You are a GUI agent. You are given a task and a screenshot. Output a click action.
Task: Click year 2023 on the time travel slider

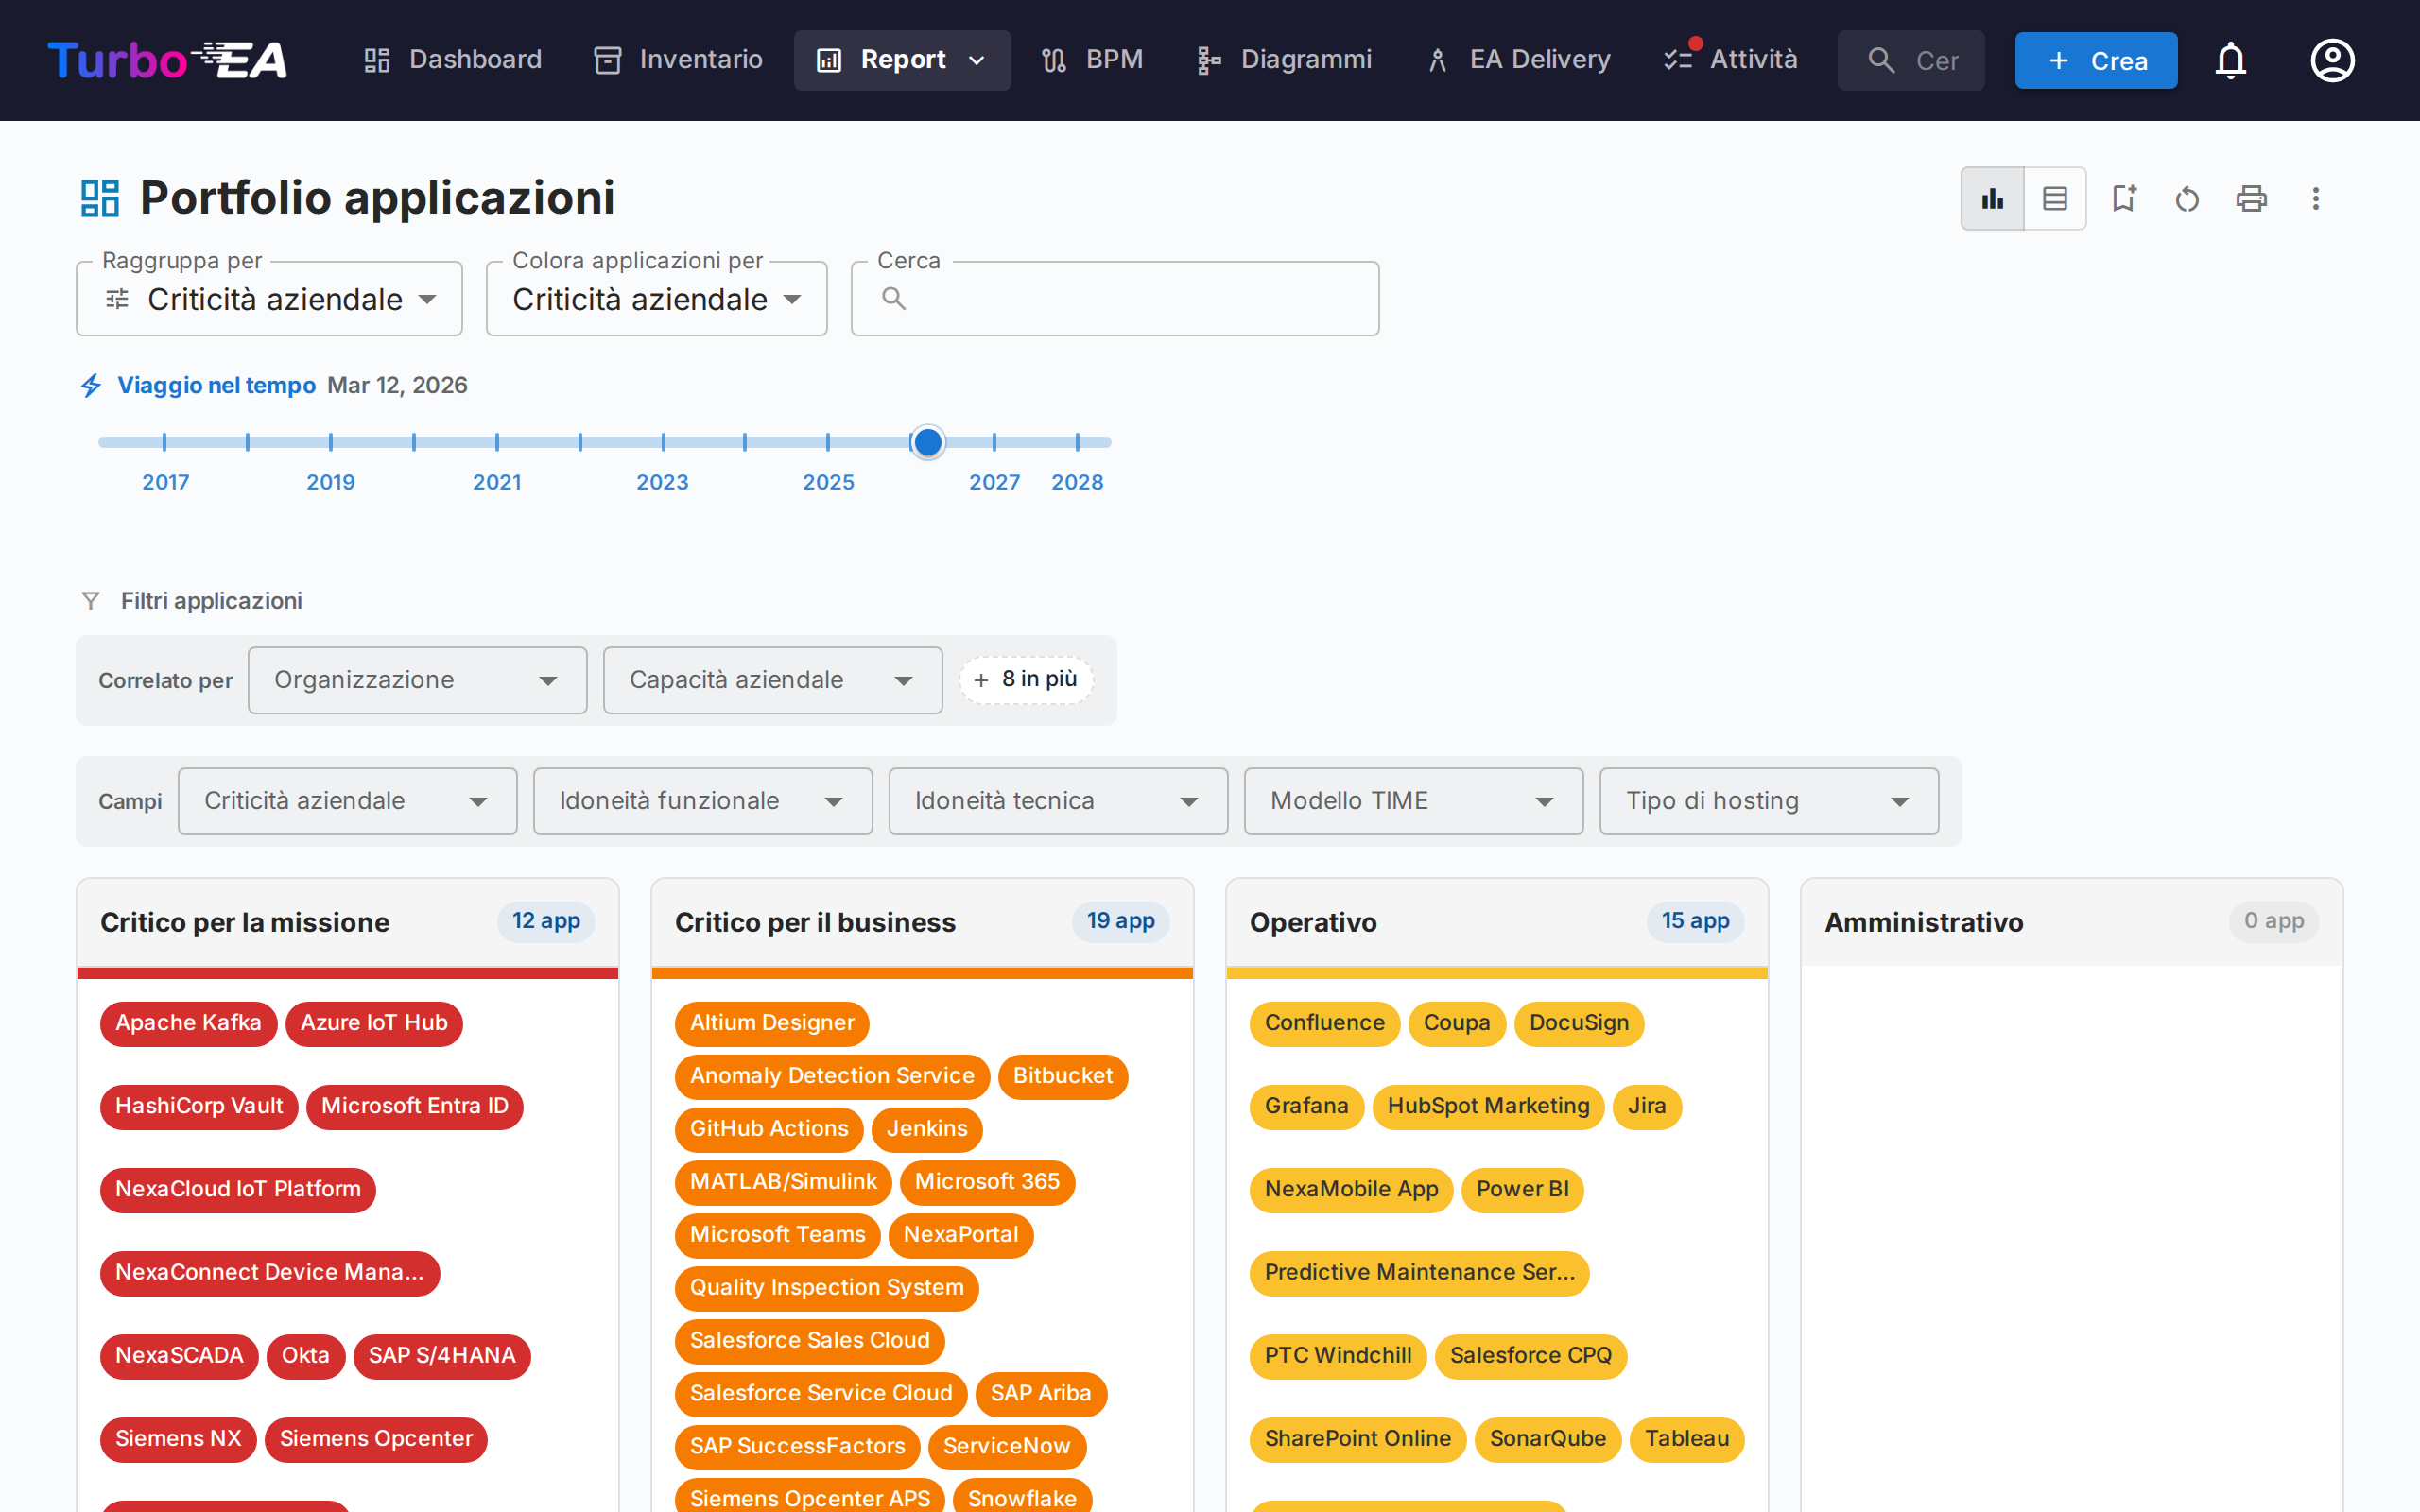(x=662, y=441)
